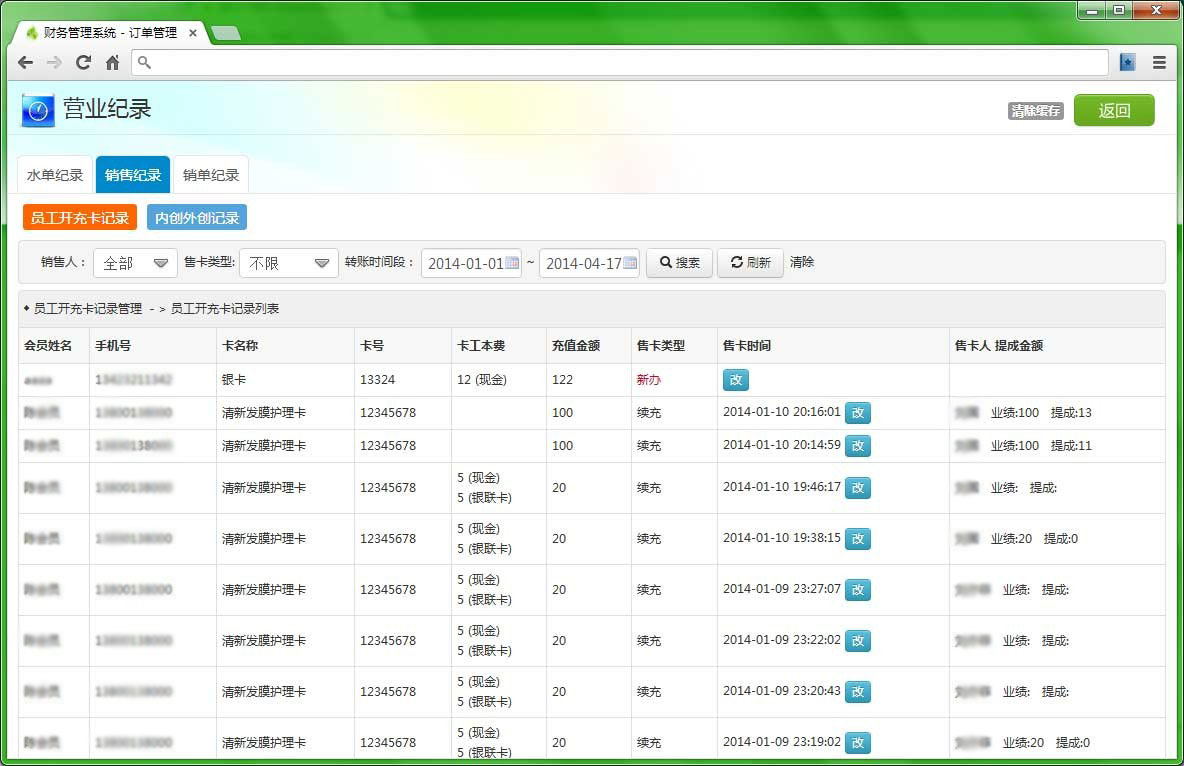Click 改 for the 2014-01-10 20:14:59 record
The height and width of the screenshot is (766, 1184).
click(x=858, y=446)
